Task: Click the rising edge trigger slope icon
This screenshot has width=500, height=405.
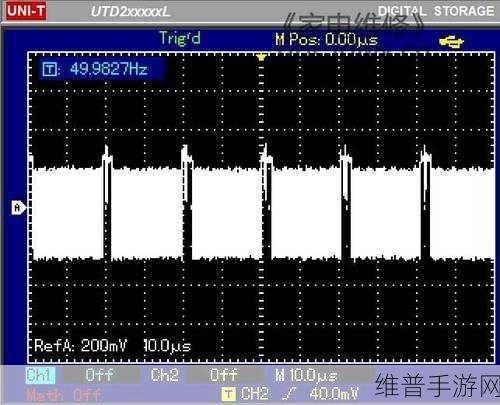Action: click(289, 394)
